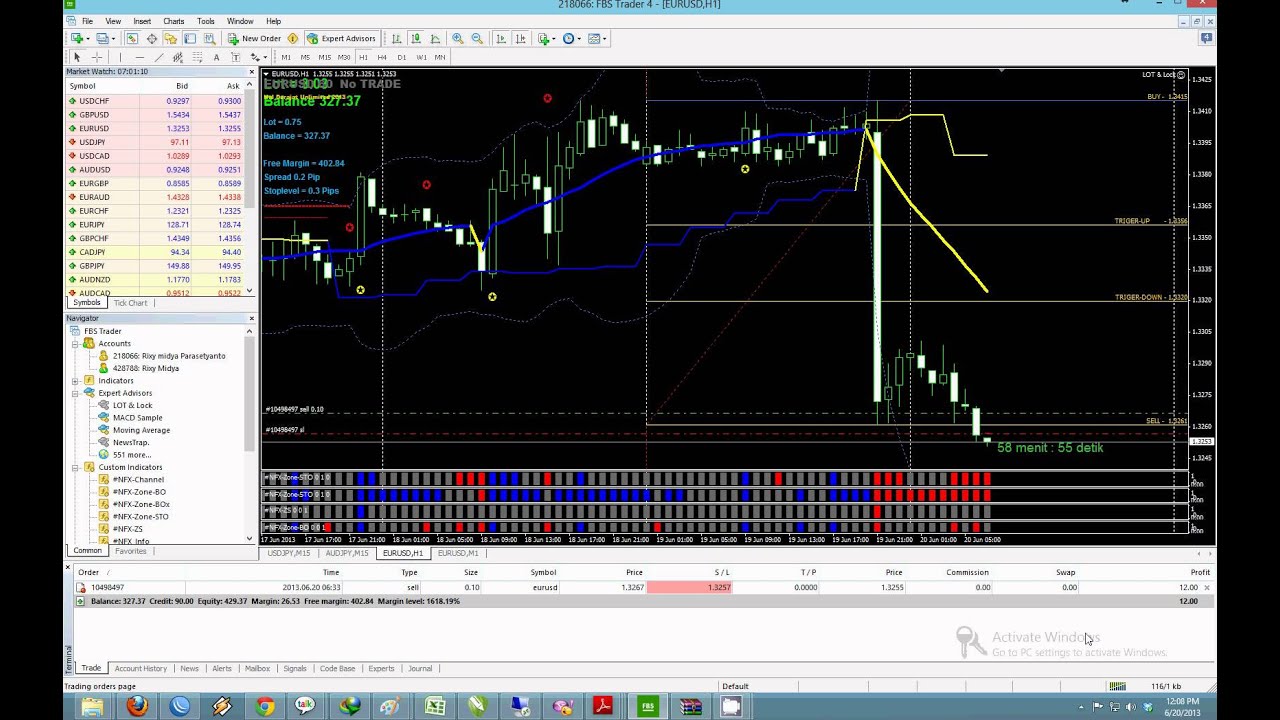Viewport: 1280px width, 720px height.
Task: Open the File menu
Action: point(87,21)
